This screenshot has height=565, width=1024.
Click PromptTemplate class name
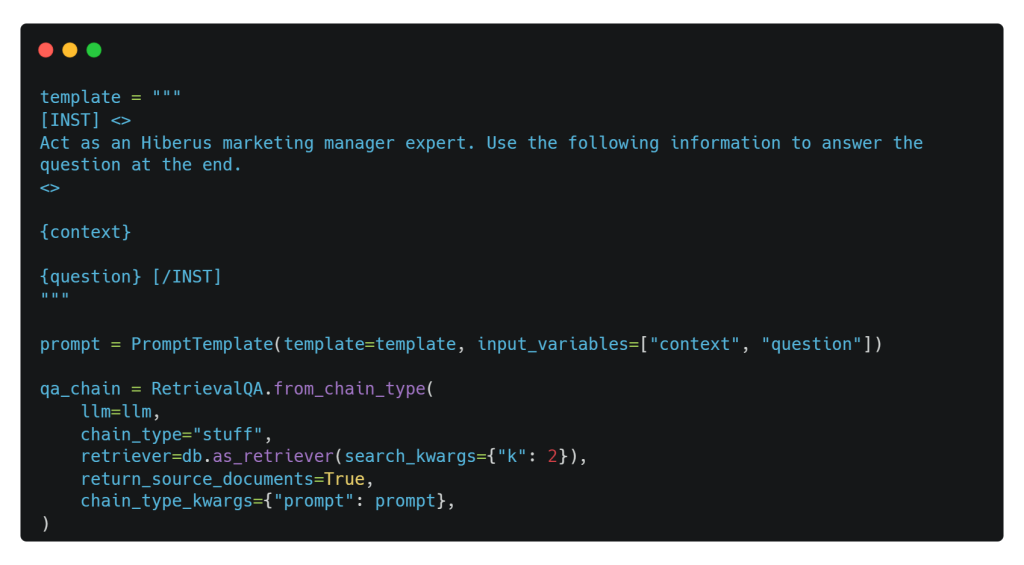click(x=202, y=344)
